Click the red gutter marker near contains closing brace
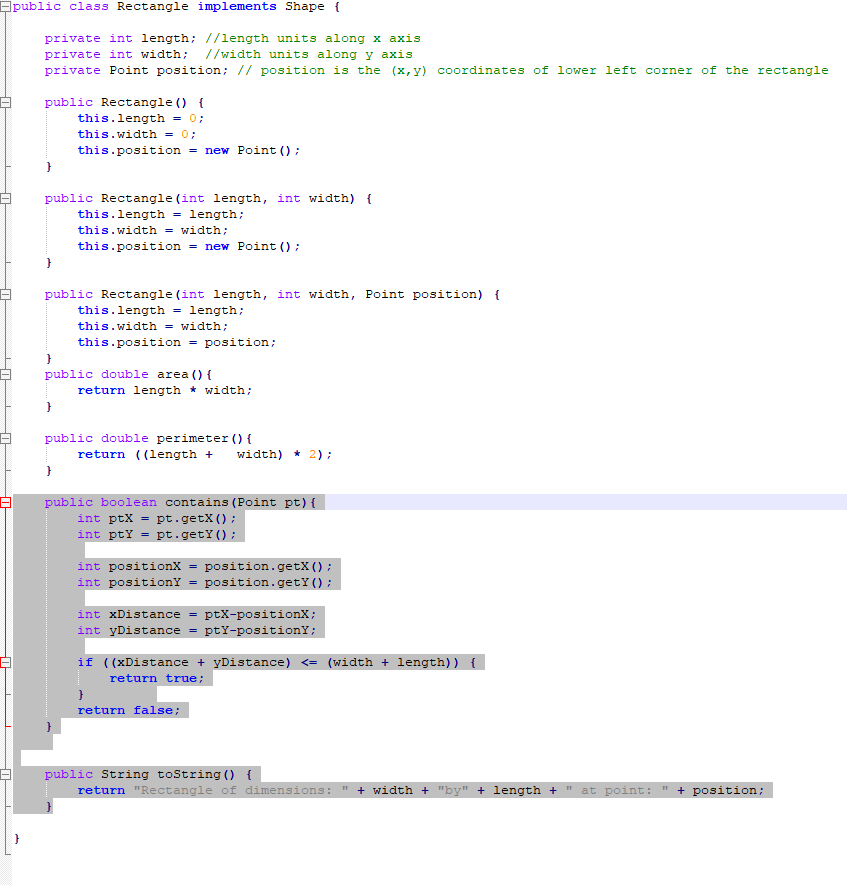Image resolution: width=847 pixels, height=885 pixels. (4, 725)
